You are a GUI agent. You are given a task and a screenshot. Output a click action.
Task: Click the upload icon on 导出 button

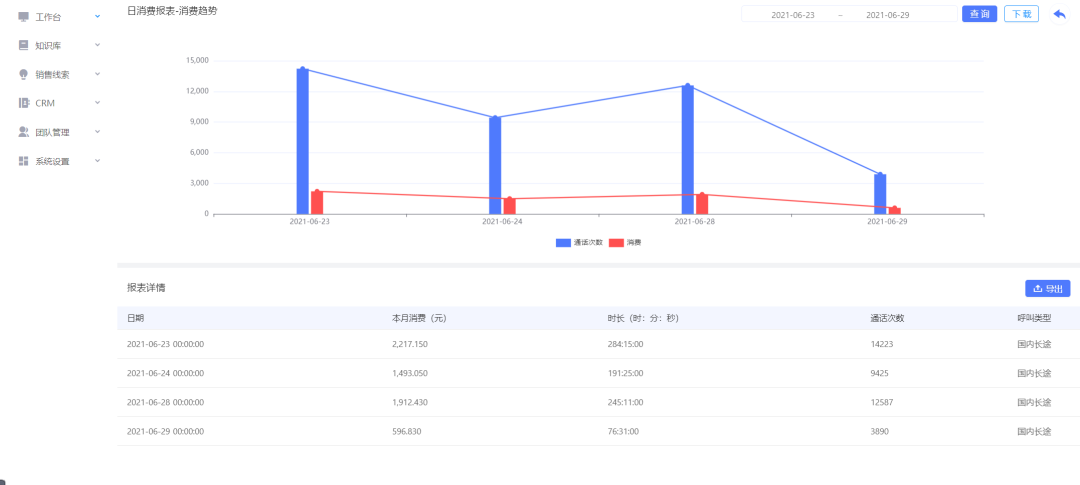coord(1037,289)
